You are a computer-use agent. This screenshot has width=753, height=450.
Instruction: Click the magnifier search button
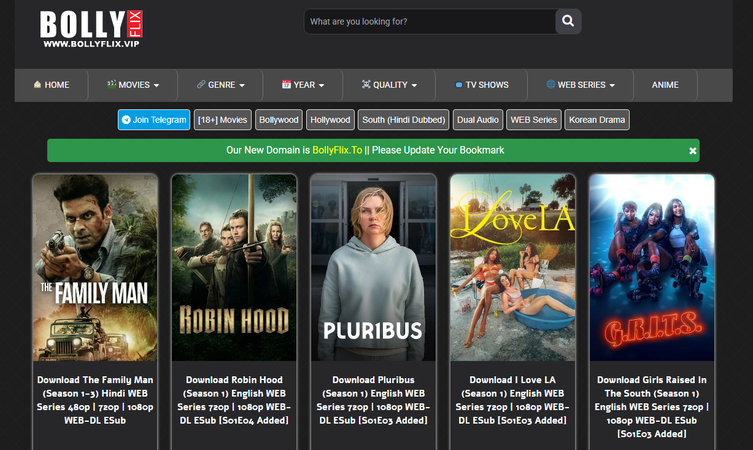click(568, 21)
